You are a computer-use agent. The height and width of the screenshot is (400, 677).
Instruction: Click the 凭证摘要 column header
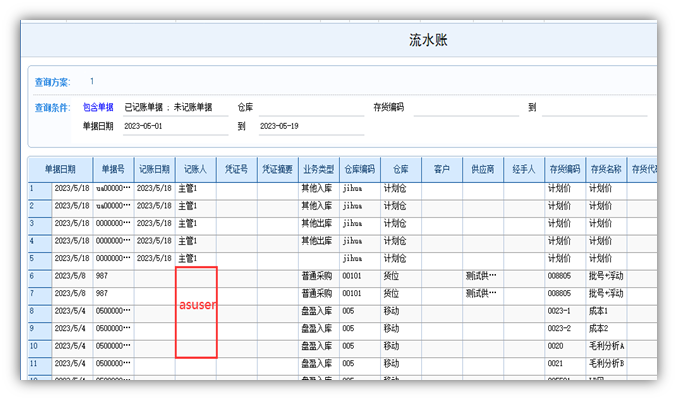click(x=278, y=169)
